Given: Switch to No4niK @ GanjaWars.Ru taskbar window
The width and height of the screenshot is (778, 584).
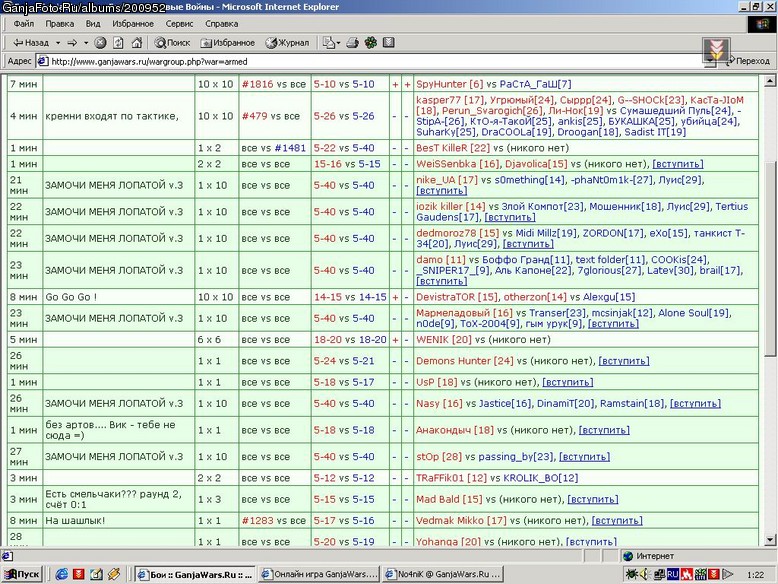Looking at the screenshot, I should tap(443, 574).
